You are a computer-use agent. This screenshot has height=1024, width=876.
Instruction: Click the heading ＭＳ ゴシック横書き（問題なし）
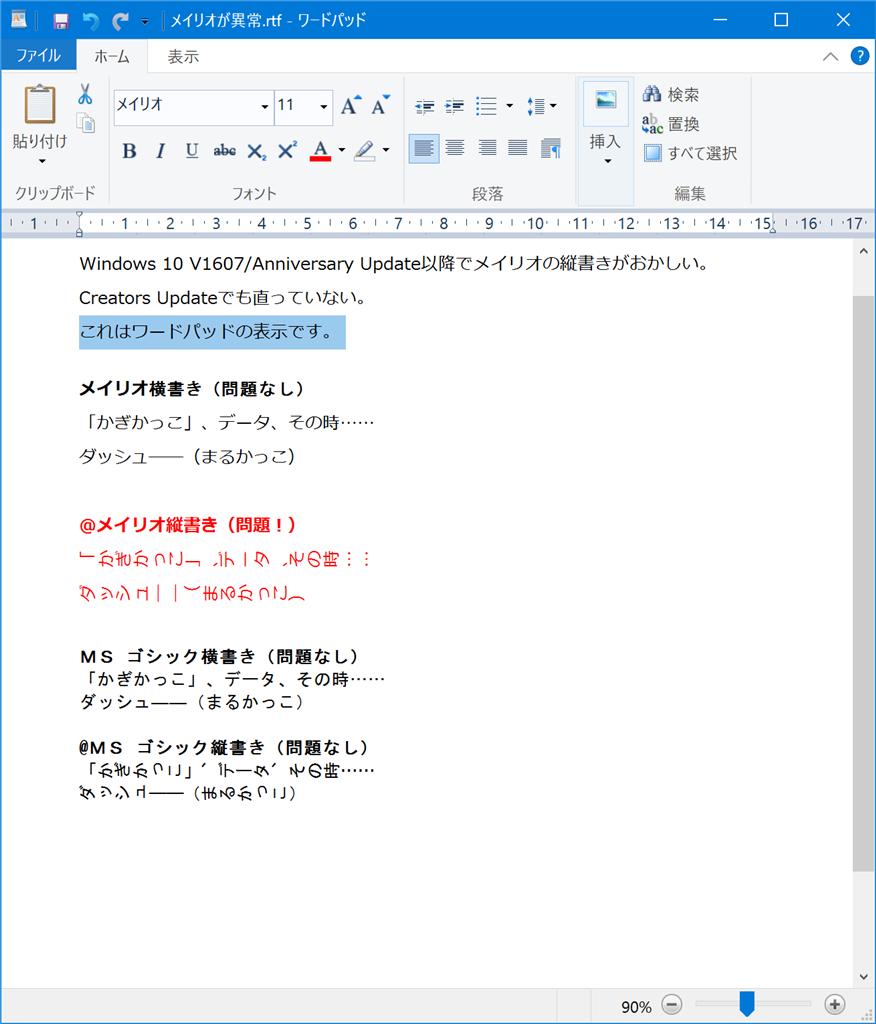tap(219, 656)
